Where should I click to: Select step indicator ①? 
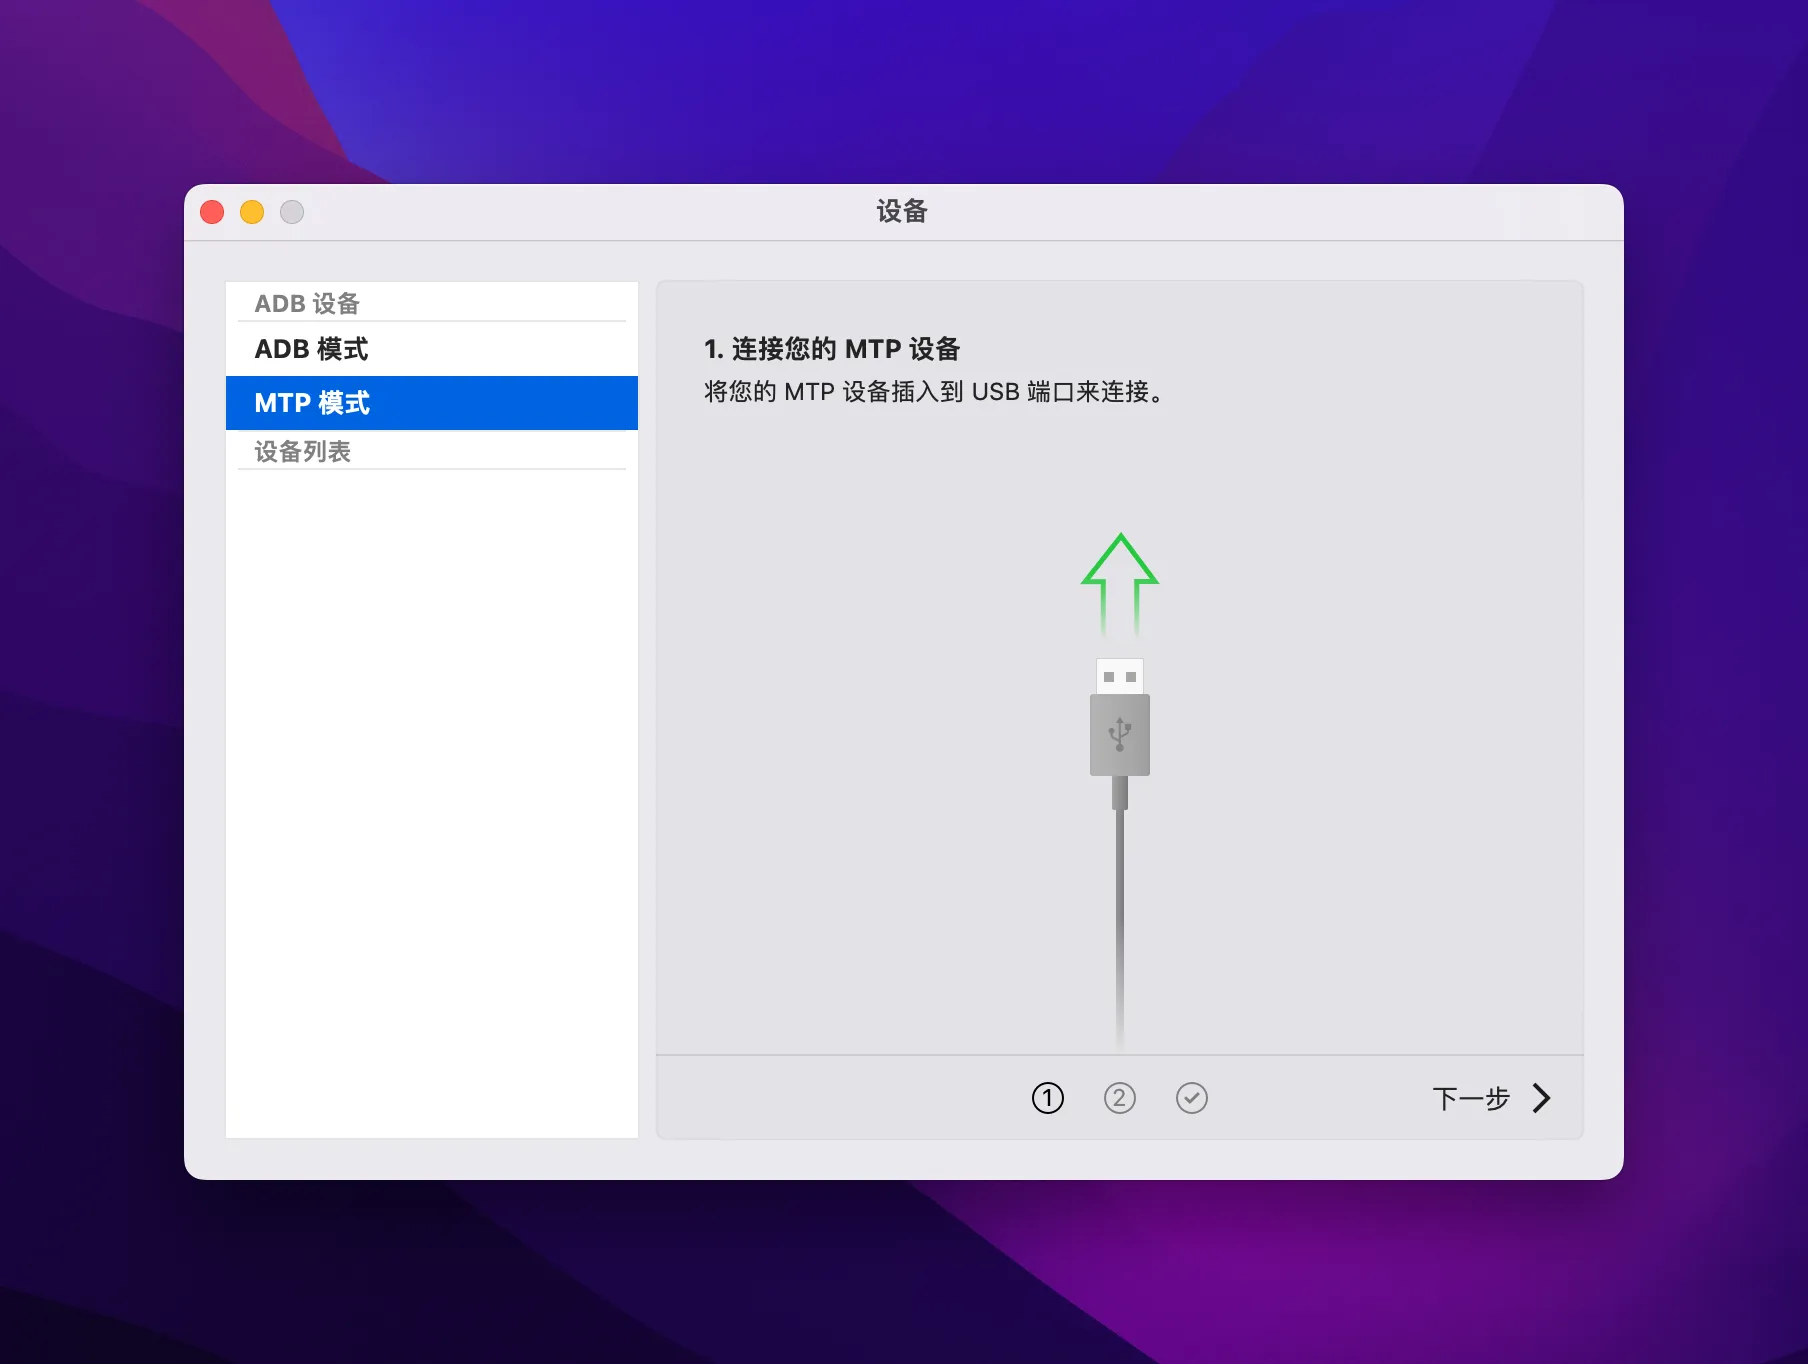(x=1048, y=1097)
